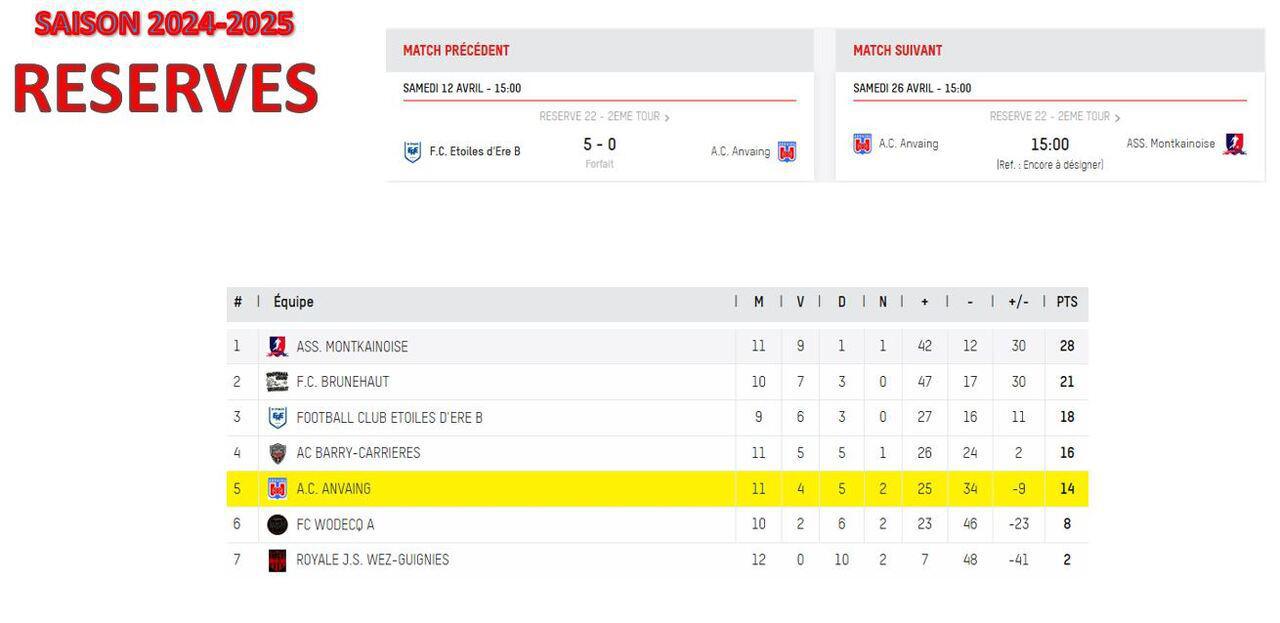Click the Etoiles d'Ere B logo in standings

tap(277, 417)
